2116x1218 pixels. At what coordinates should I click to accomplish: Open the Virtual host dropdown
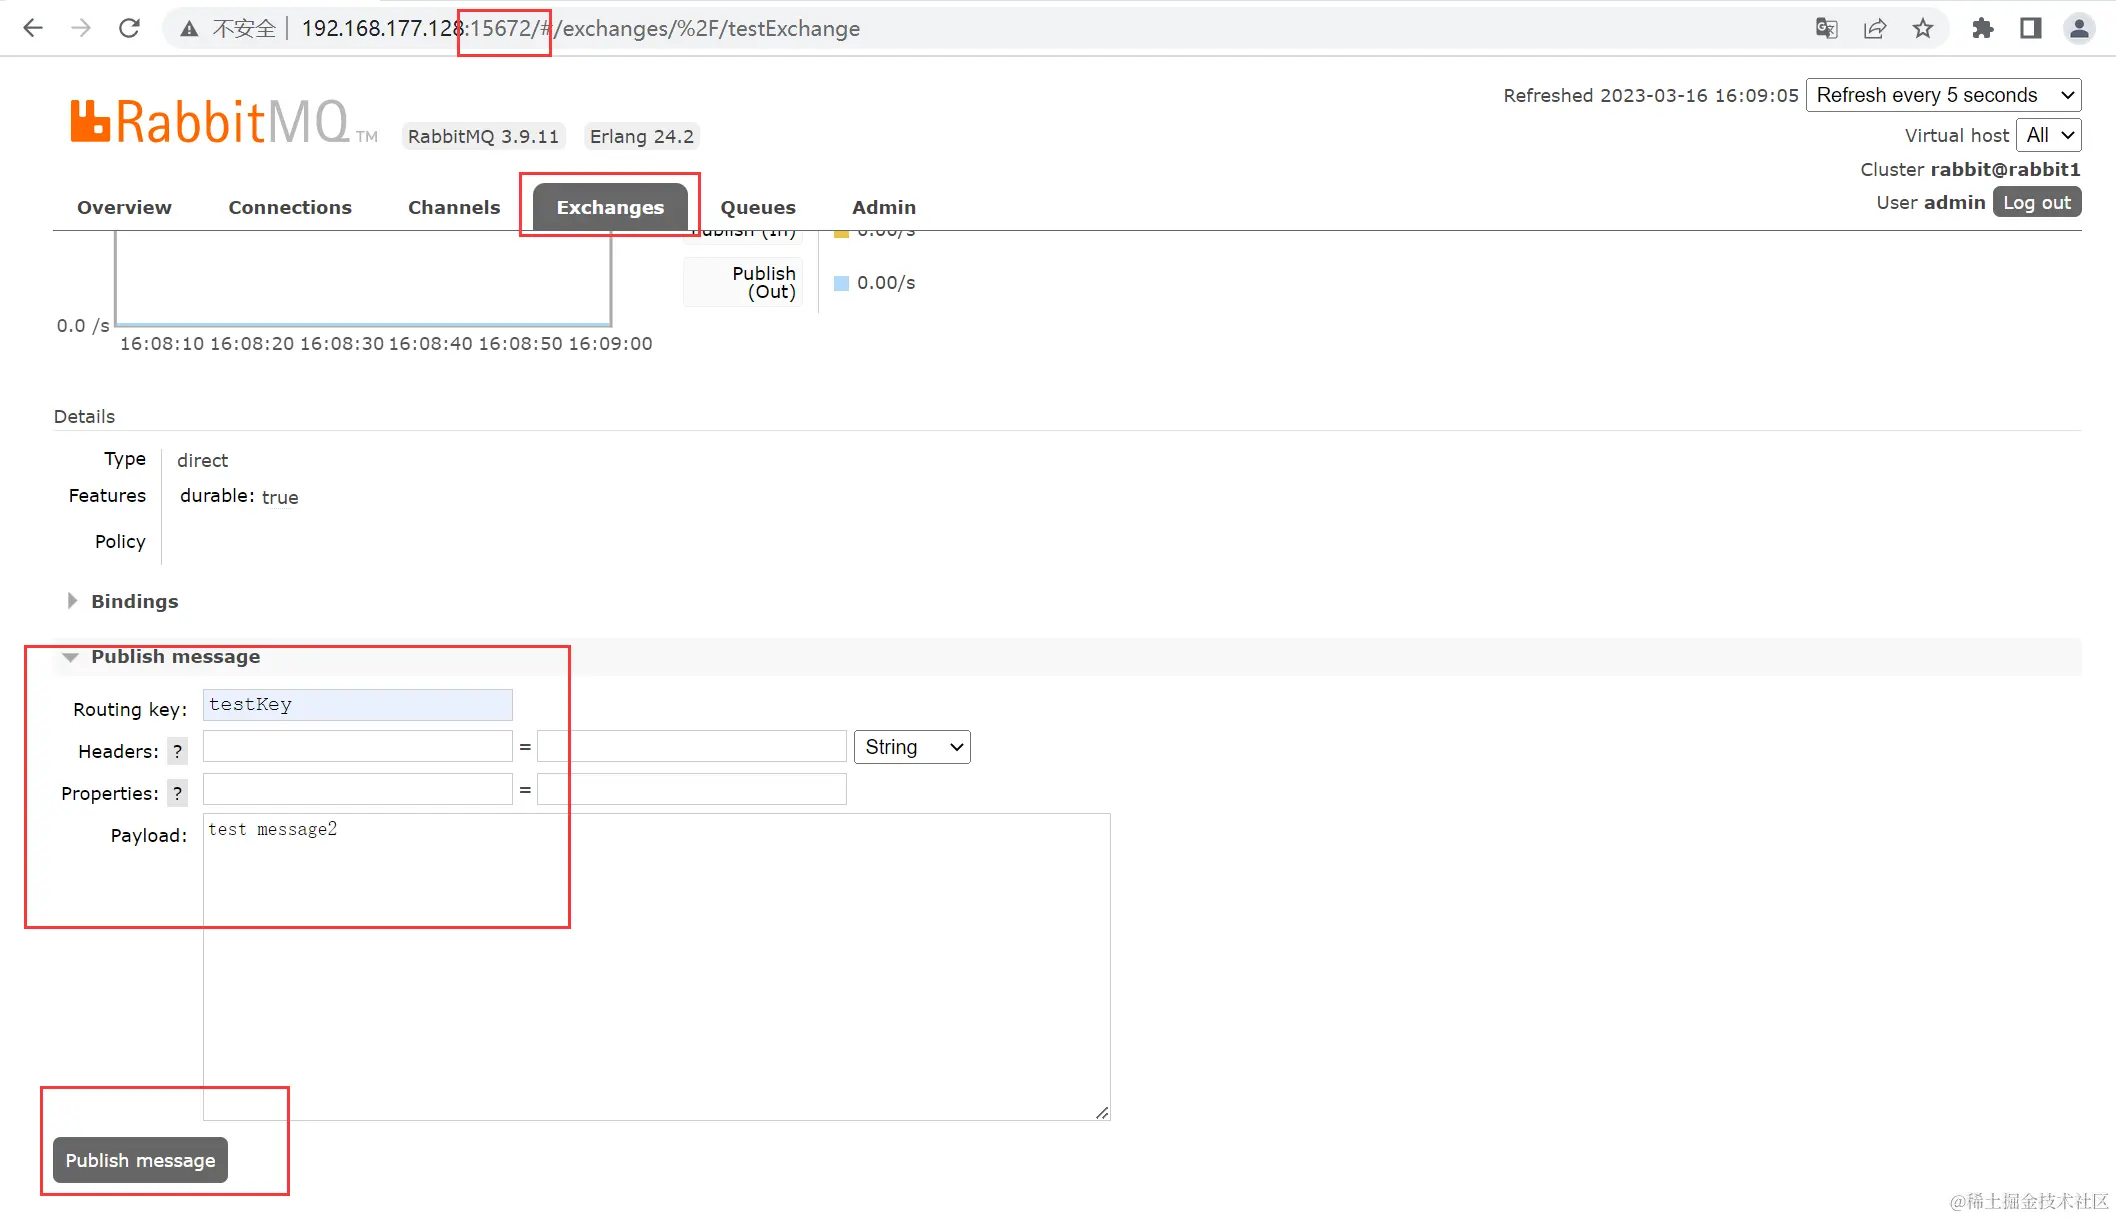pyautogui.click(x=2048, y=135)
